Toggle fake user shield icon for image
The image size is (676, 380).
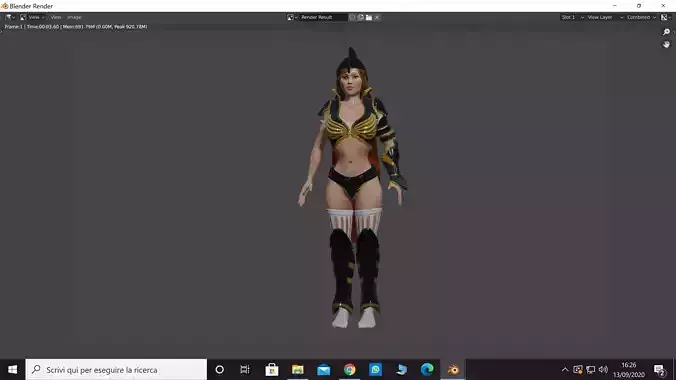352,17
